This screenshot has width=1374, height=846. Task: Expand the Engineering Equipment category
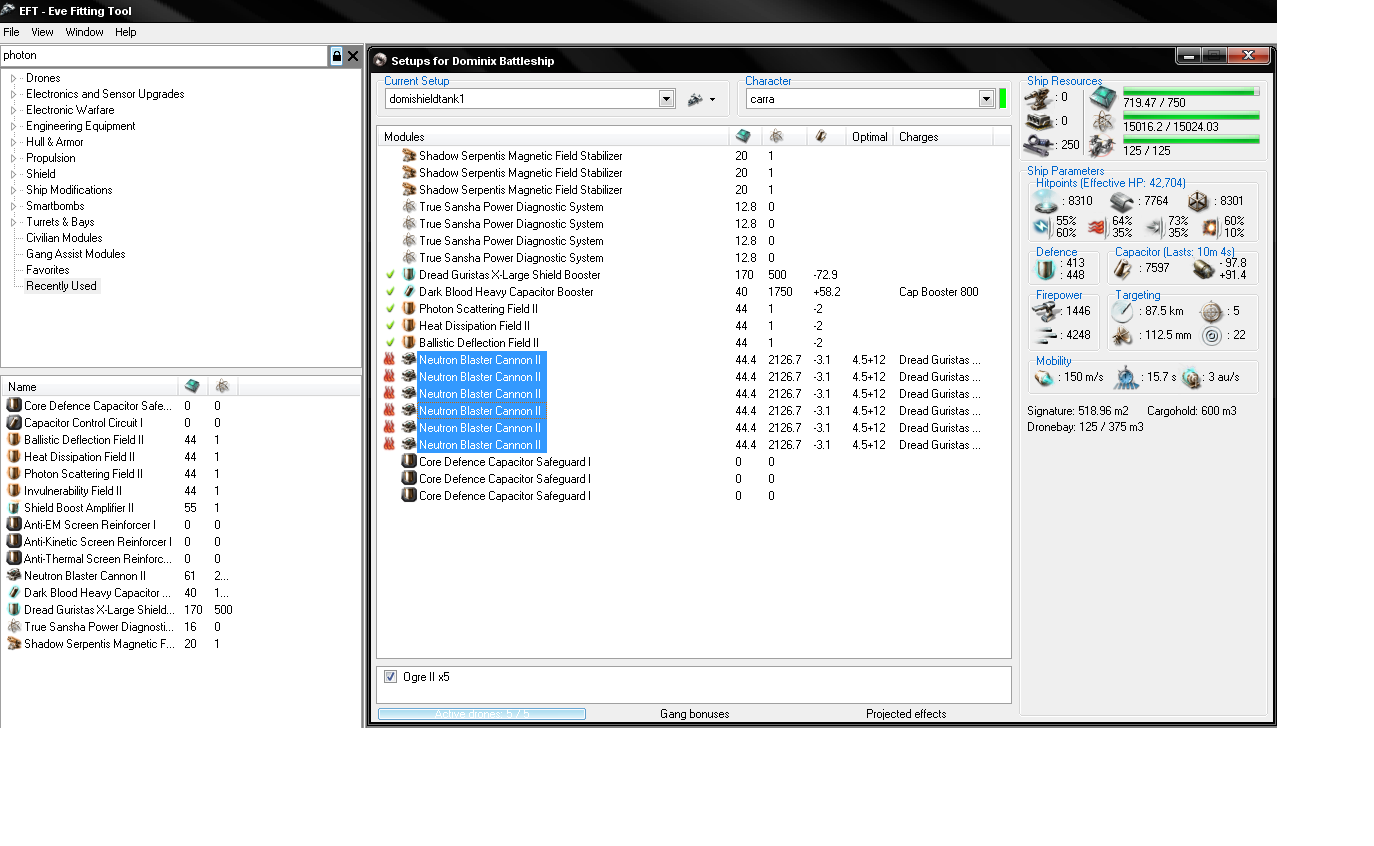pos(14,126)
